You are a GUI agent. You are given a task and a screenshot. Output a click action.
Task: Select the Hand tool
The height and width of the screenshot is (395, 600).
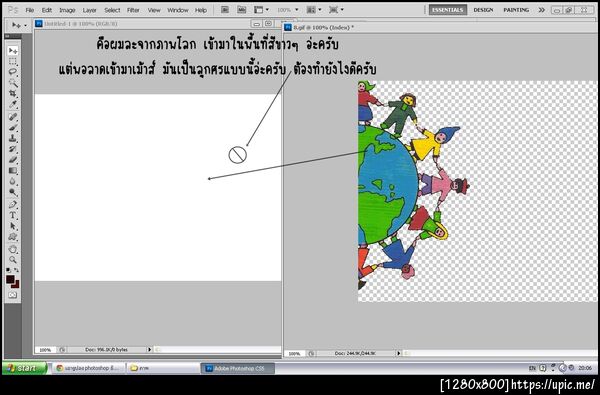(x=13, y=249)
